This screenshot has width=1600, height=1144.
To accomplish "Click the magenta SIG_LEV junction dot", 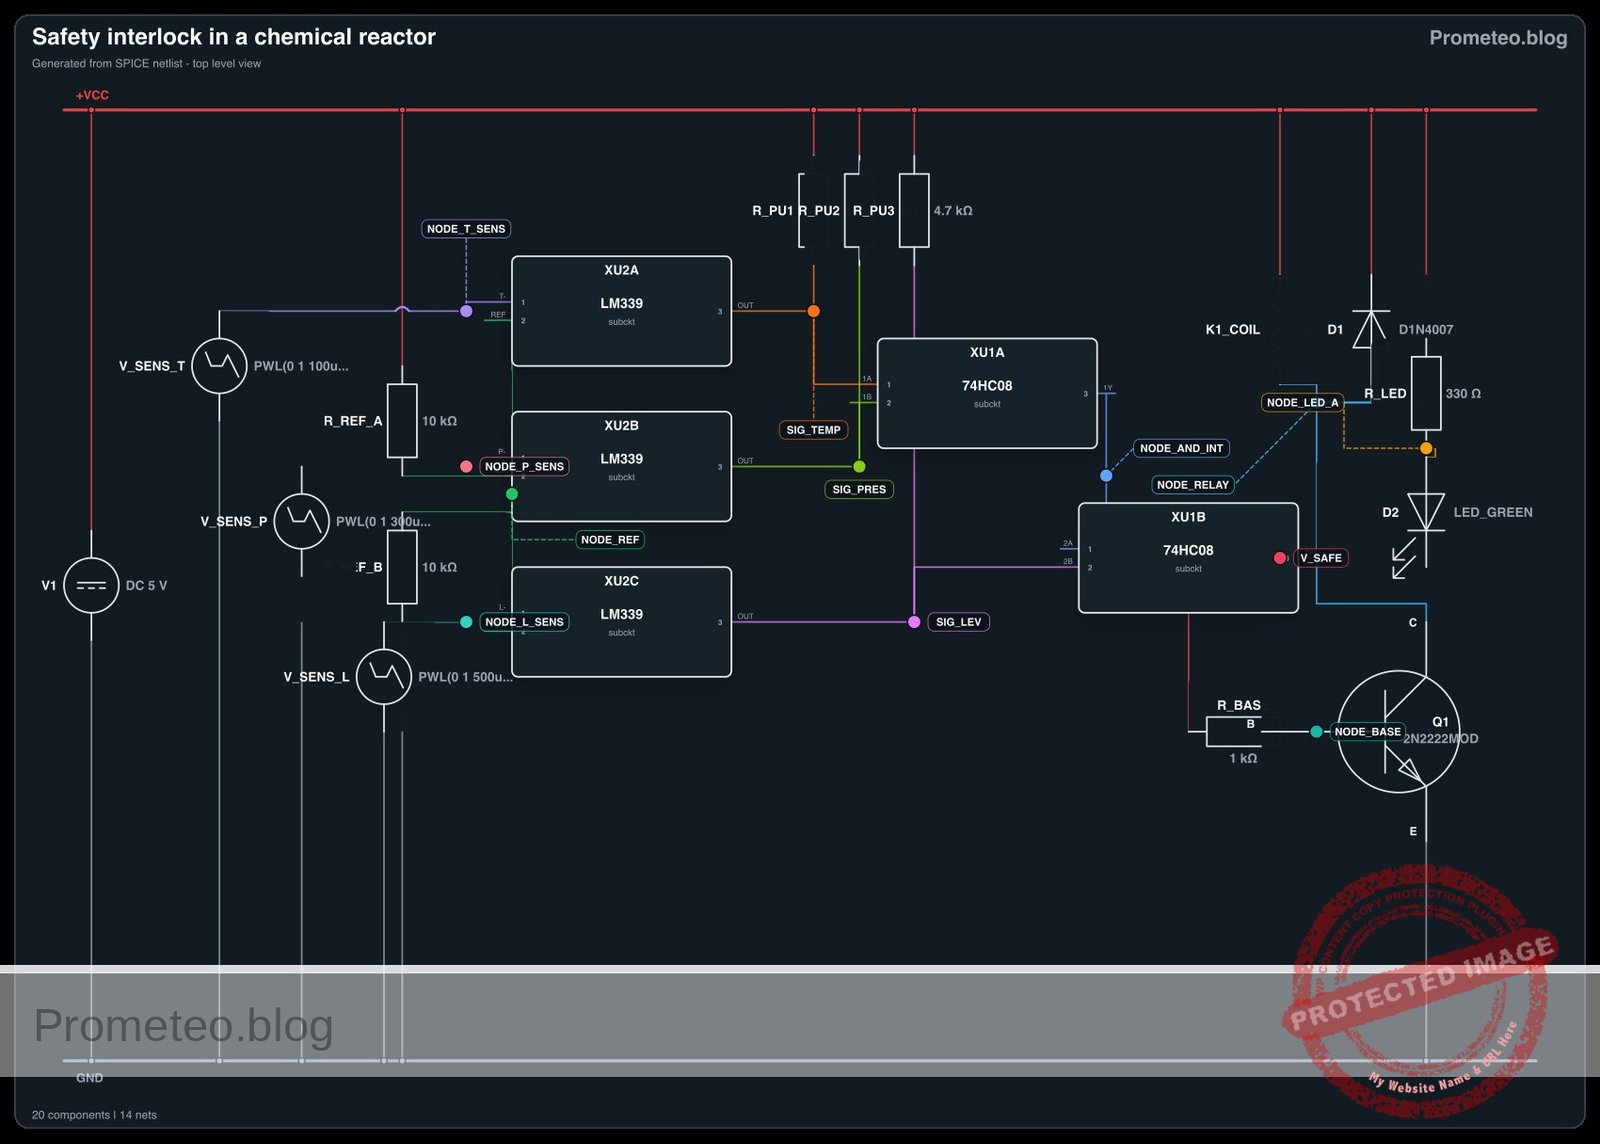I will [914, 622].
